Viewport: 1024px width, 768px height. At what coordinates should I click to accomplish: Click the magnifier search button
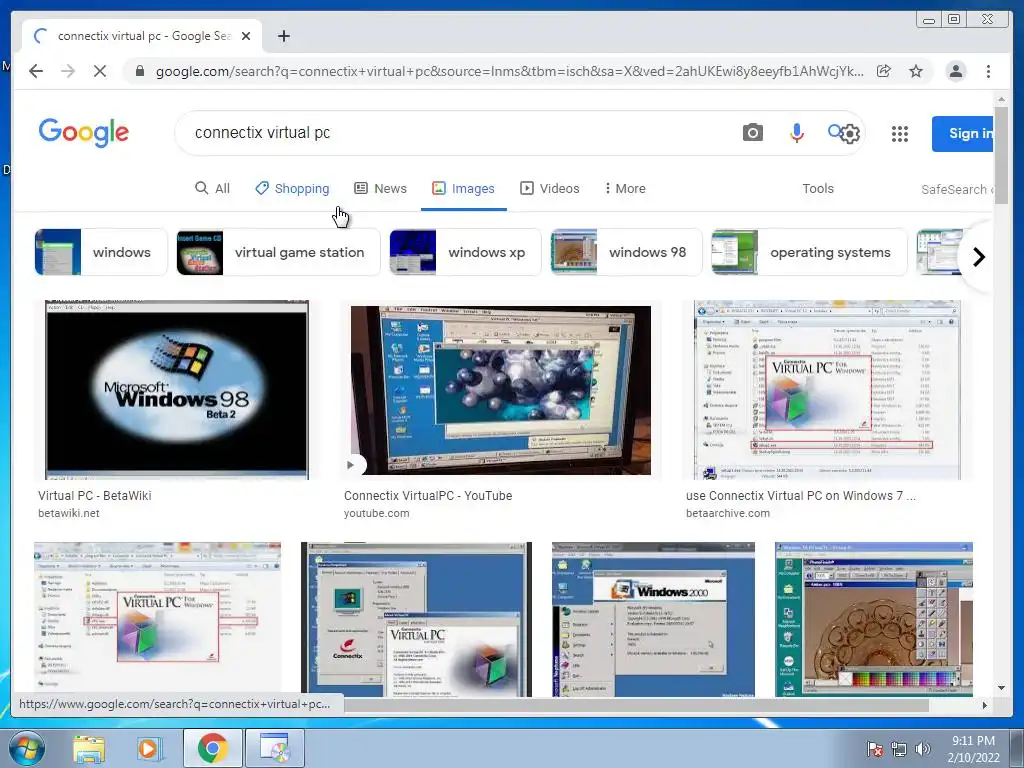pyautogui.click(x=834, y=131)
